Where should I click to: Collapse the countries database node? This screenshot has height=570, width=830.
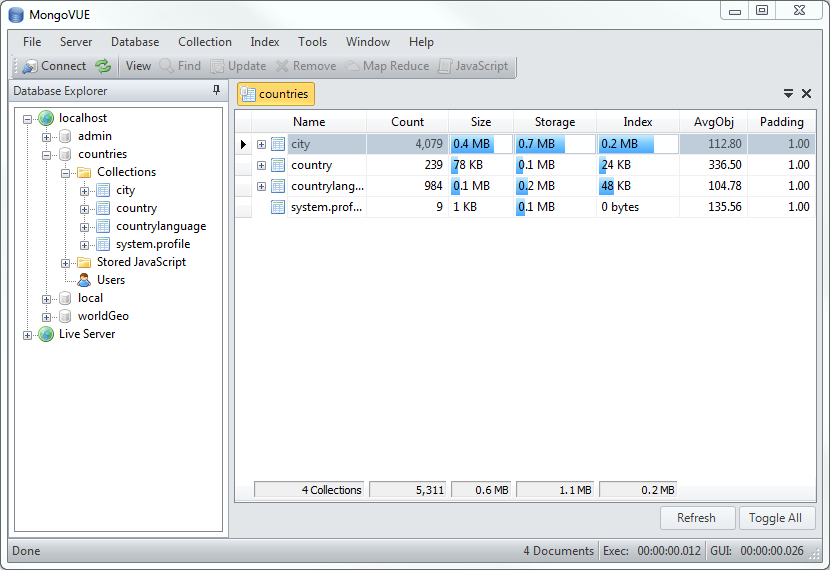coord(47,154)
